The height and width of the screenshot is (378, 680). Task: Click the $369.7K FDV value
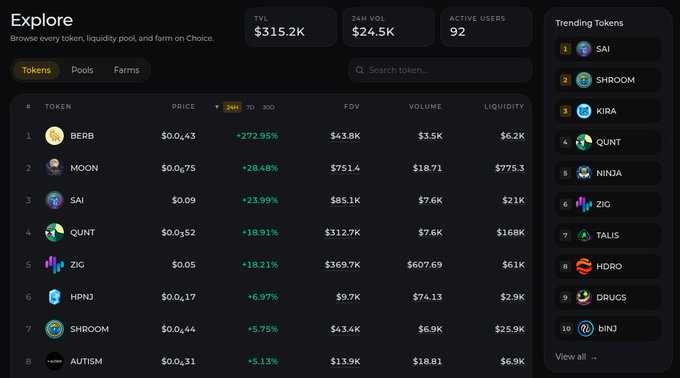pyautogui.click(x=343, y=264)
